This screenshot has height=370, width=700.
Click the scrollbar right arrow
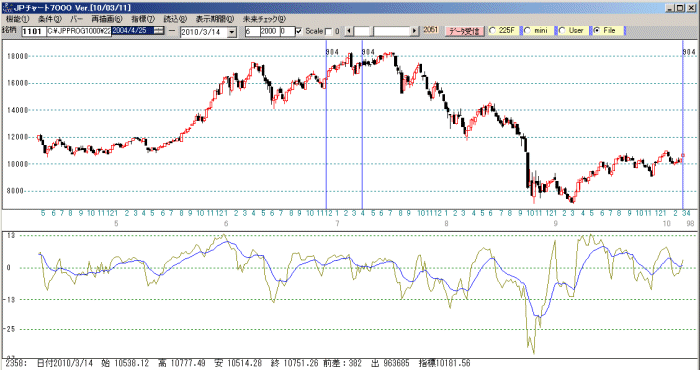[x=415, y=31]
